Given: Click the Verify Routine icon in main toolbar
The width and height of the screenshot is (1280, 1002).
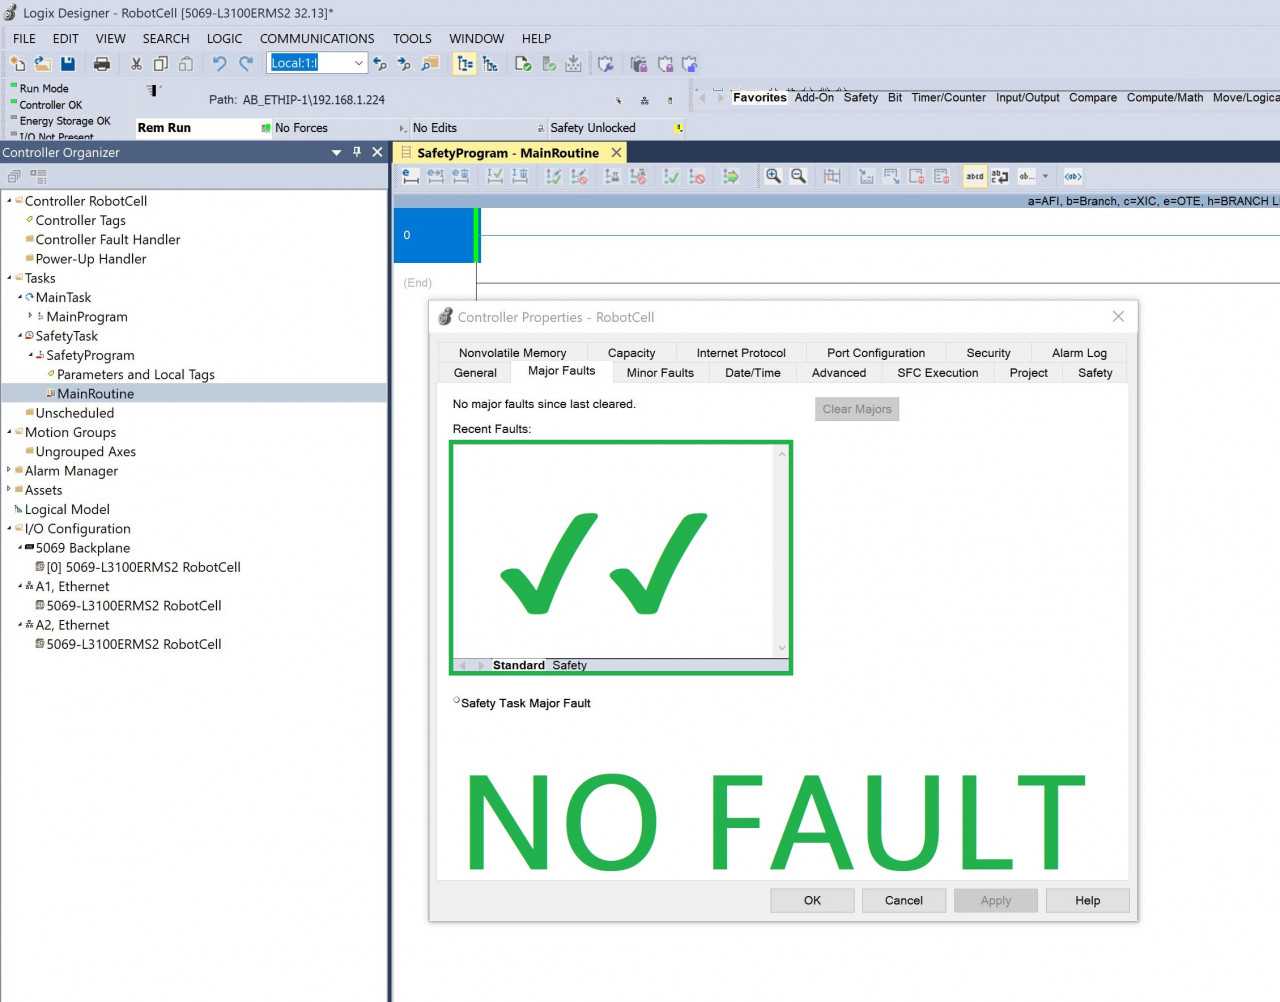Looking at the screenshot, I should (523, 63).
